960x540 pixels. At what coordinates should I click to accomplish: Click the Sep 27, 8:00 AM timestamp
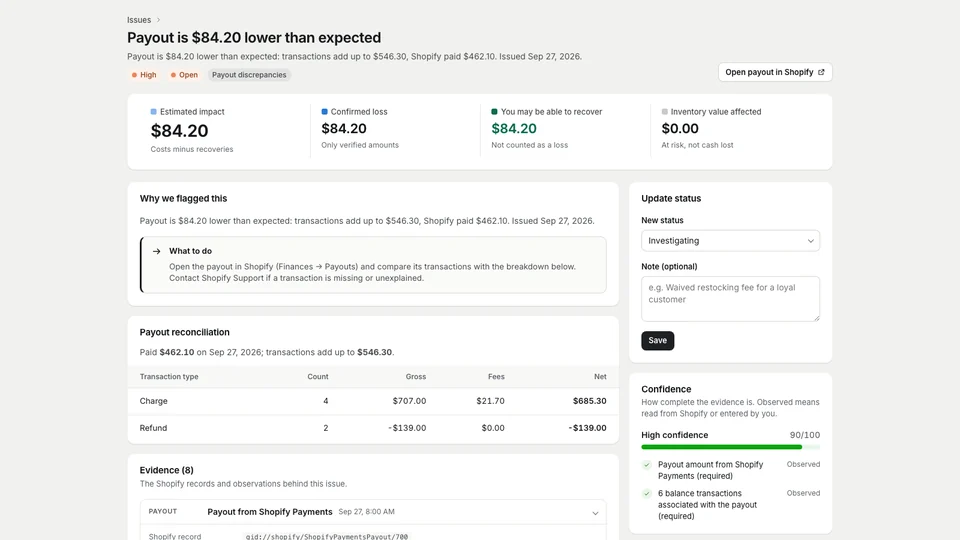367,512
